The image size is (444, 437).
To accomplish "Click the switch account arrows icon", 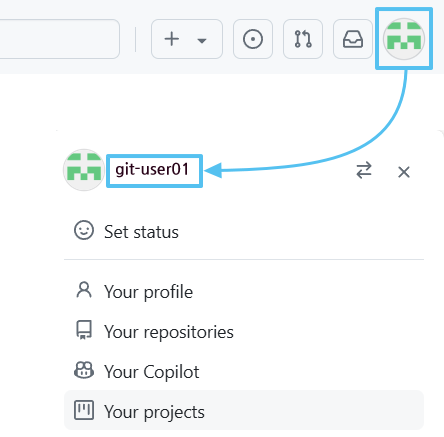I will click(364, 170).
